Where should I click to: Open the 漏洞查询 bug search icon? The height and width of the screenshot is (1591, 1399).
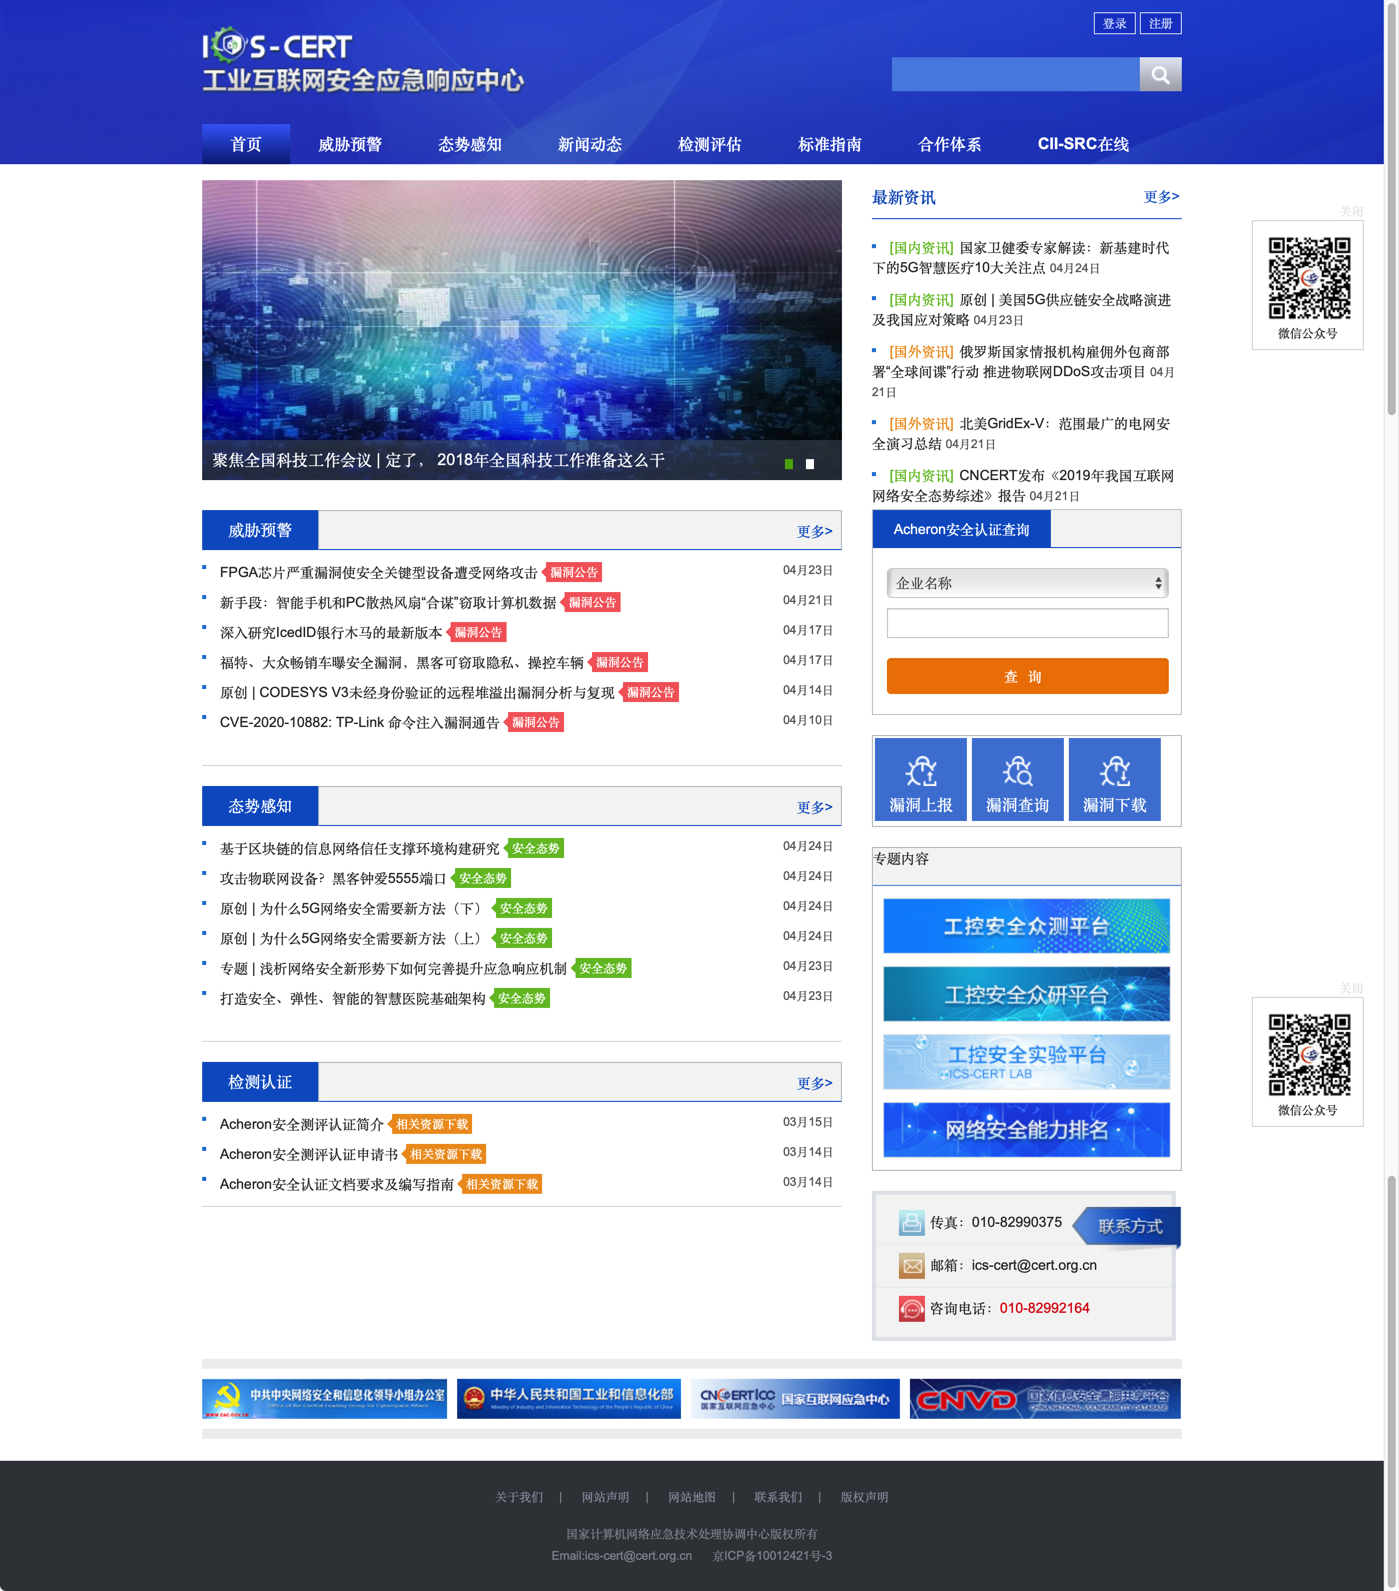[1017, 779]
